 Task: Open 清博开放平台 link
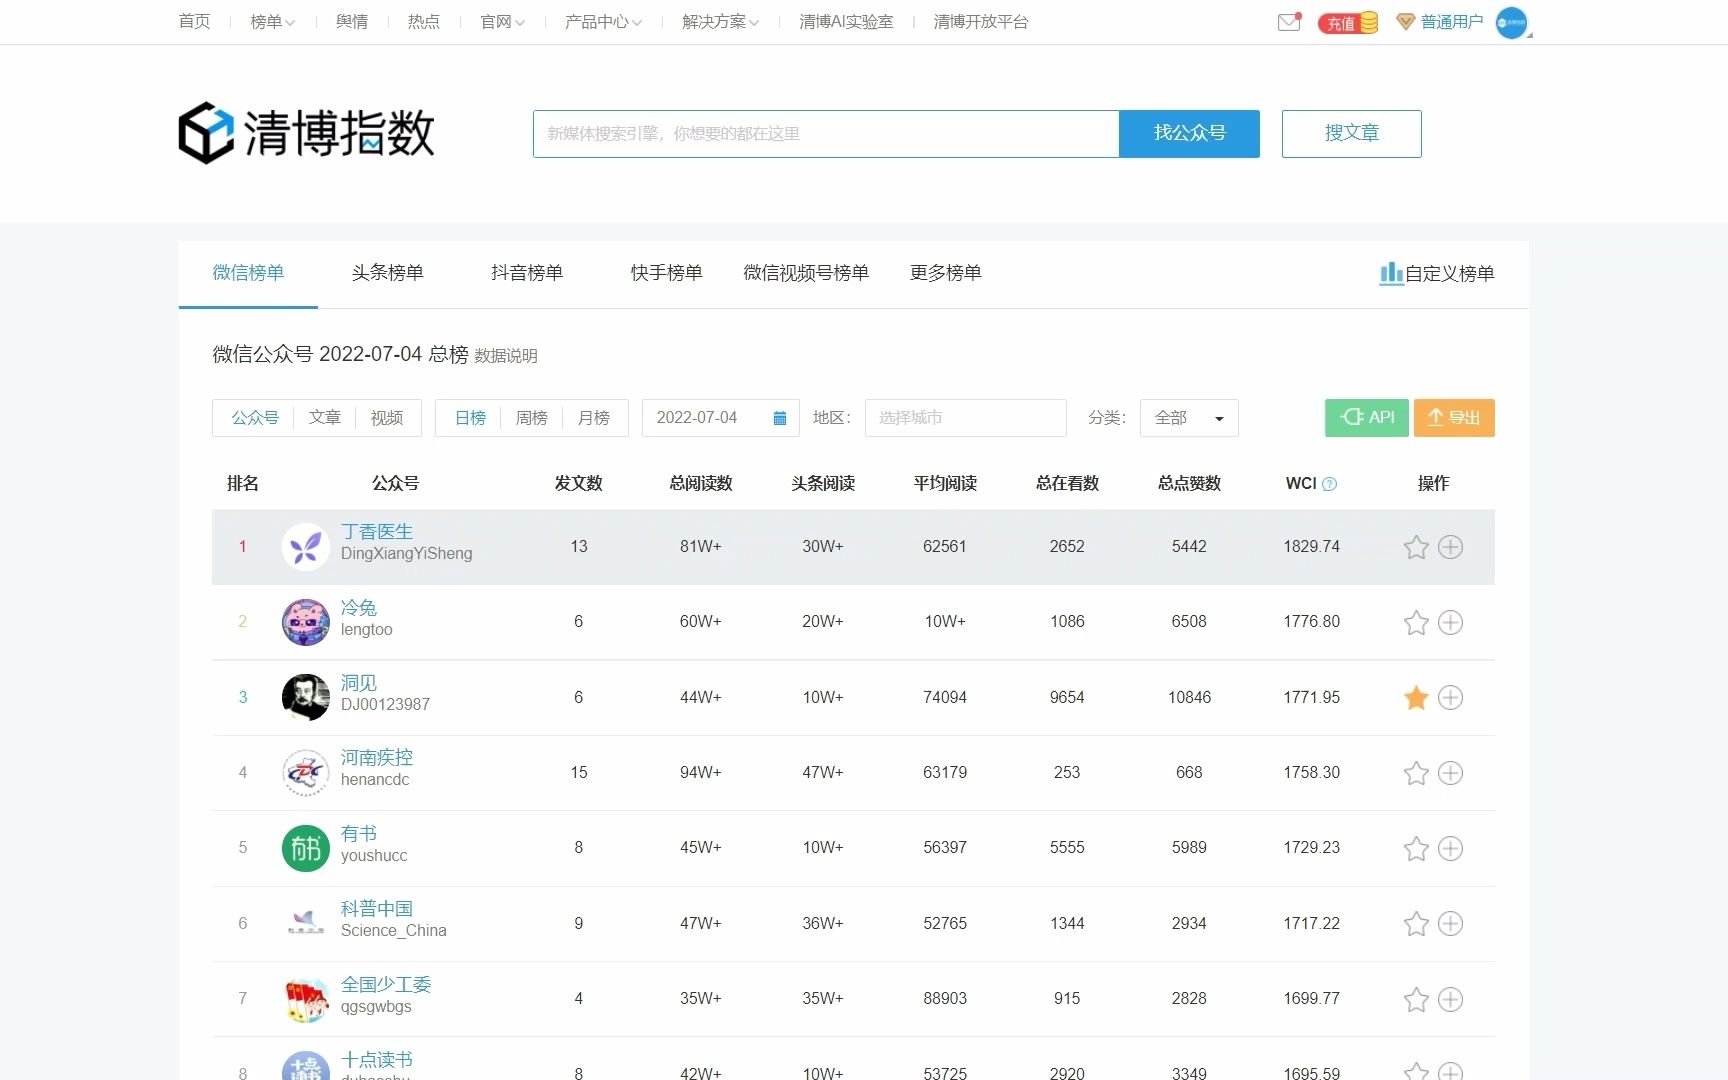(x=981, y=22)
